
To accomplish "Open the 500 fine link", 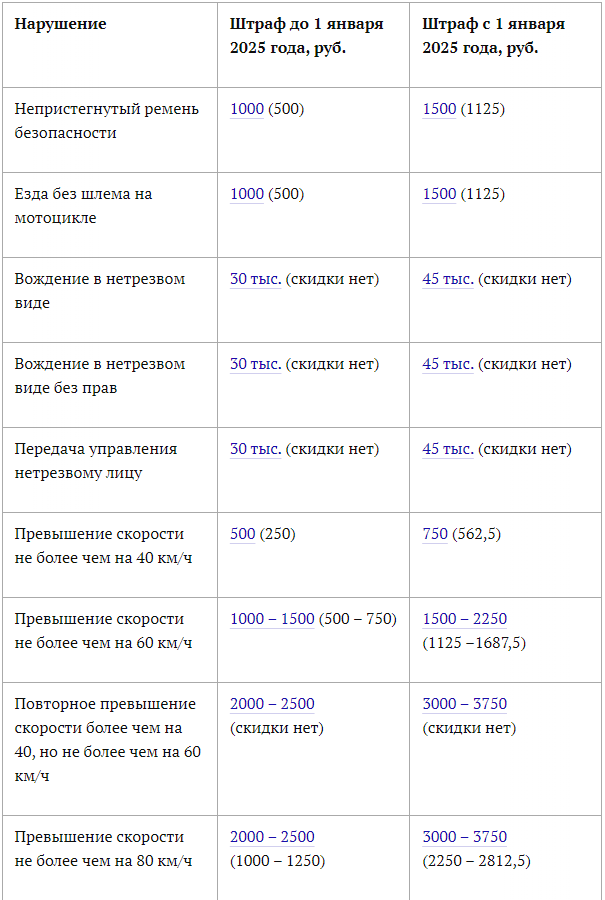I will pos(242,533).
